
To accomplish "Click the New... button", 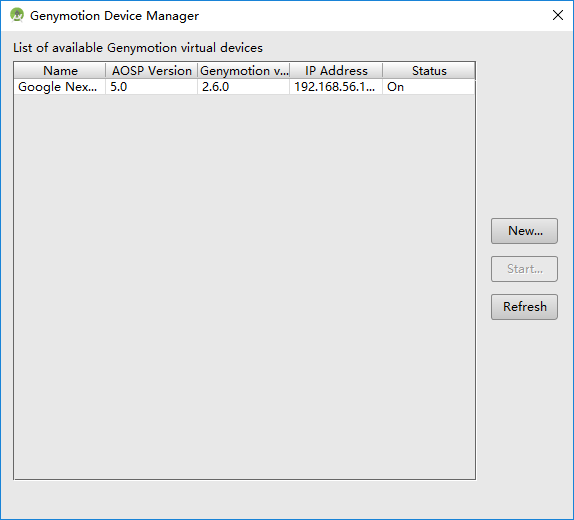I will click(x=524, y=231).
